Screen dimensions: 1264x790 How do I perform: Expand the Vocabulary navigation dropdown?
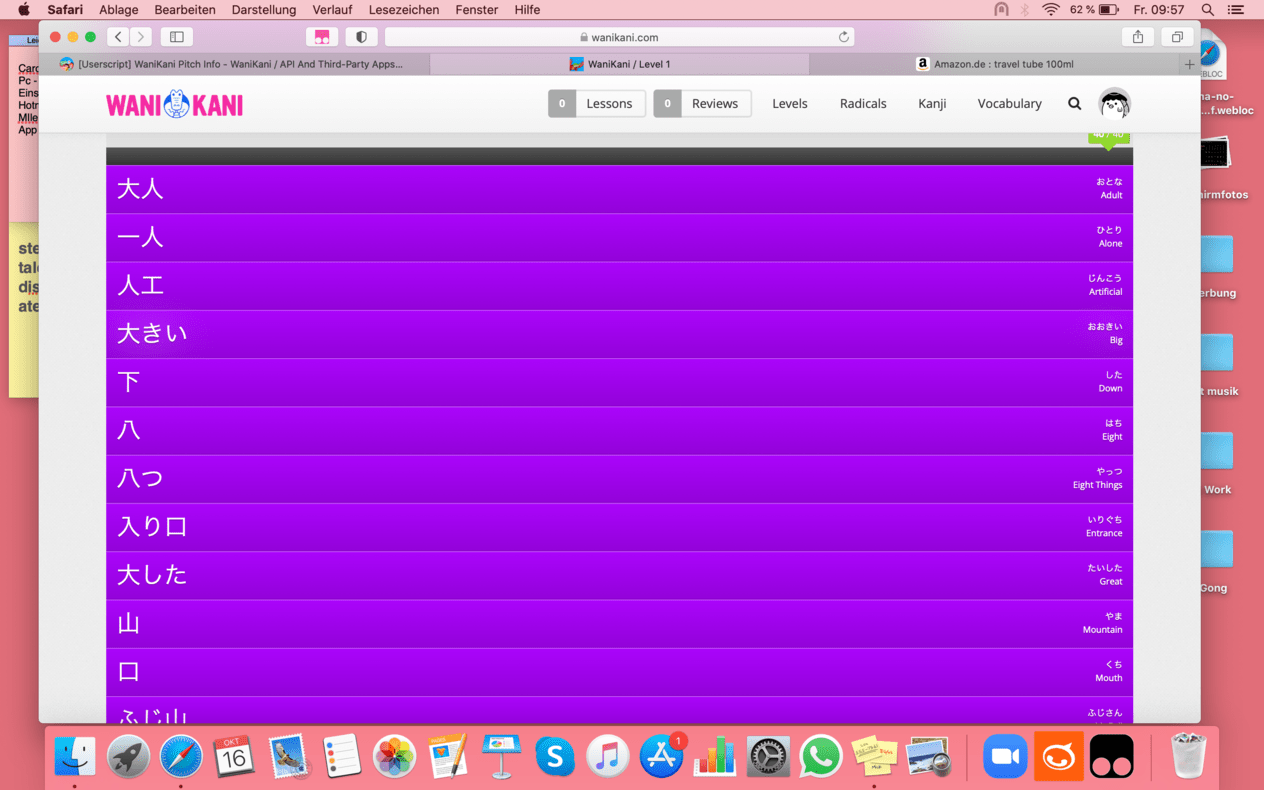coord(1009,103)
